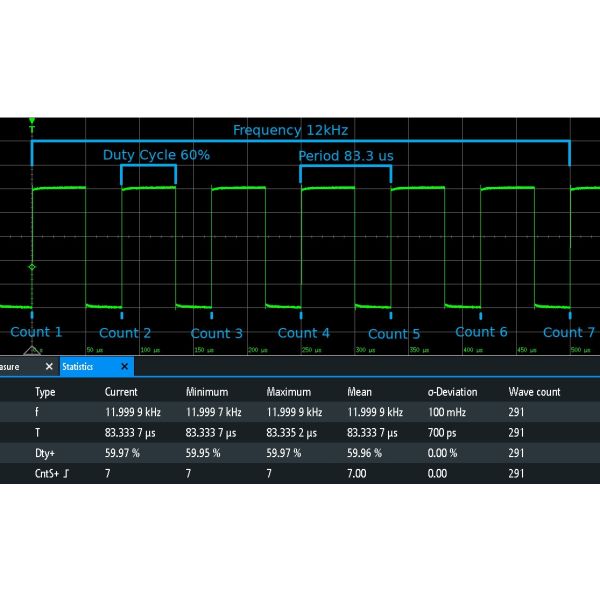Click the Wave count column header
Screen dimensions: 600x600
(x=534, y=392)
